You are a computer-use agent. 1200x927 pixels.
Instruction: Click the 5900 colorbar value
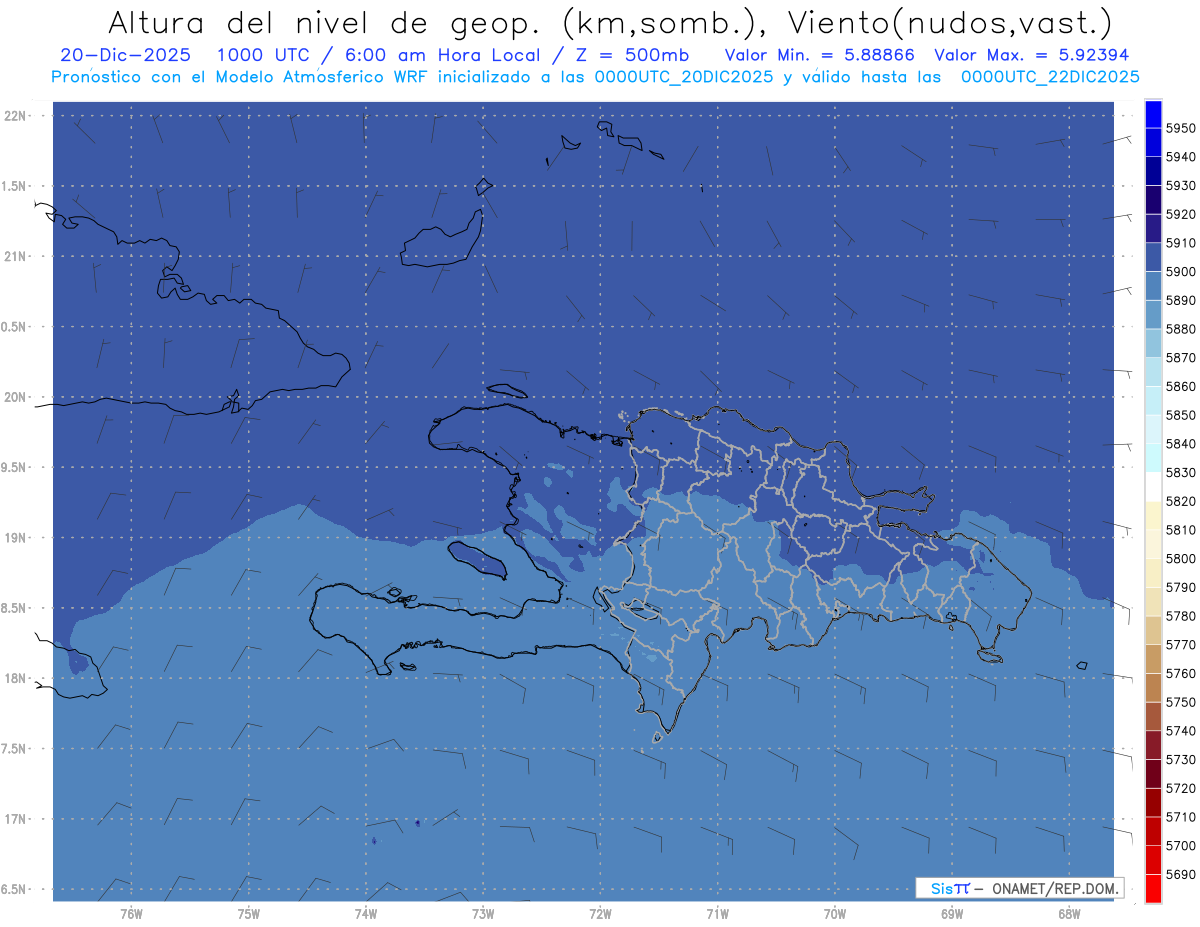pos(1180,272)
